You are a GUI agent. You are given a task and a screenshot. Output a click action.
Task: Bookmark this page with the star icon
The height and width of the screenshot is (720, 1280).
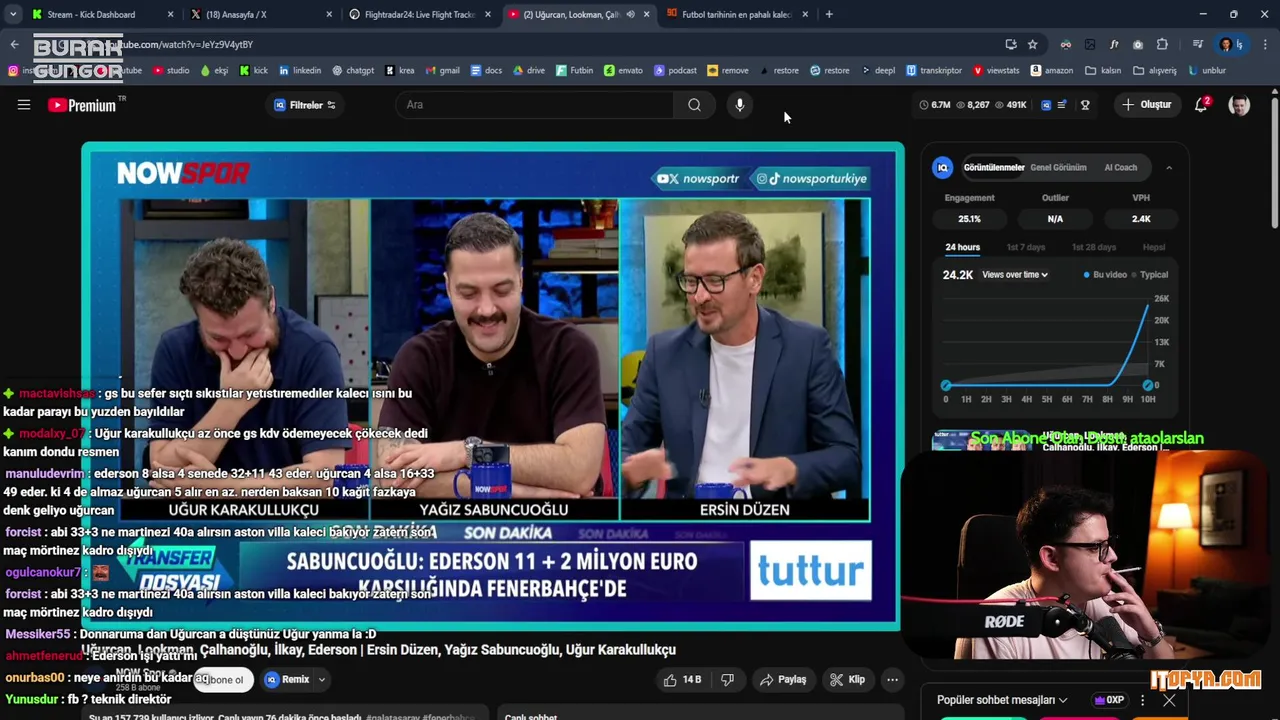[x=1033, y=44]
